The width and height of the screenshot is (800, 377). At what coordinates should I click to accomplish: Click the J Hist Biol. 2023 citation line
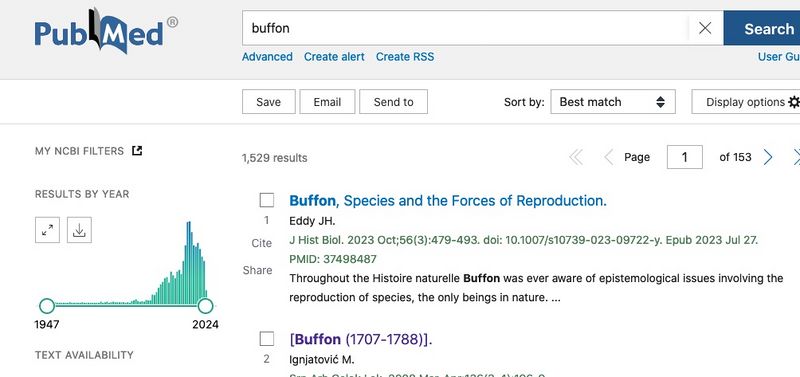[x=523, y=240]
